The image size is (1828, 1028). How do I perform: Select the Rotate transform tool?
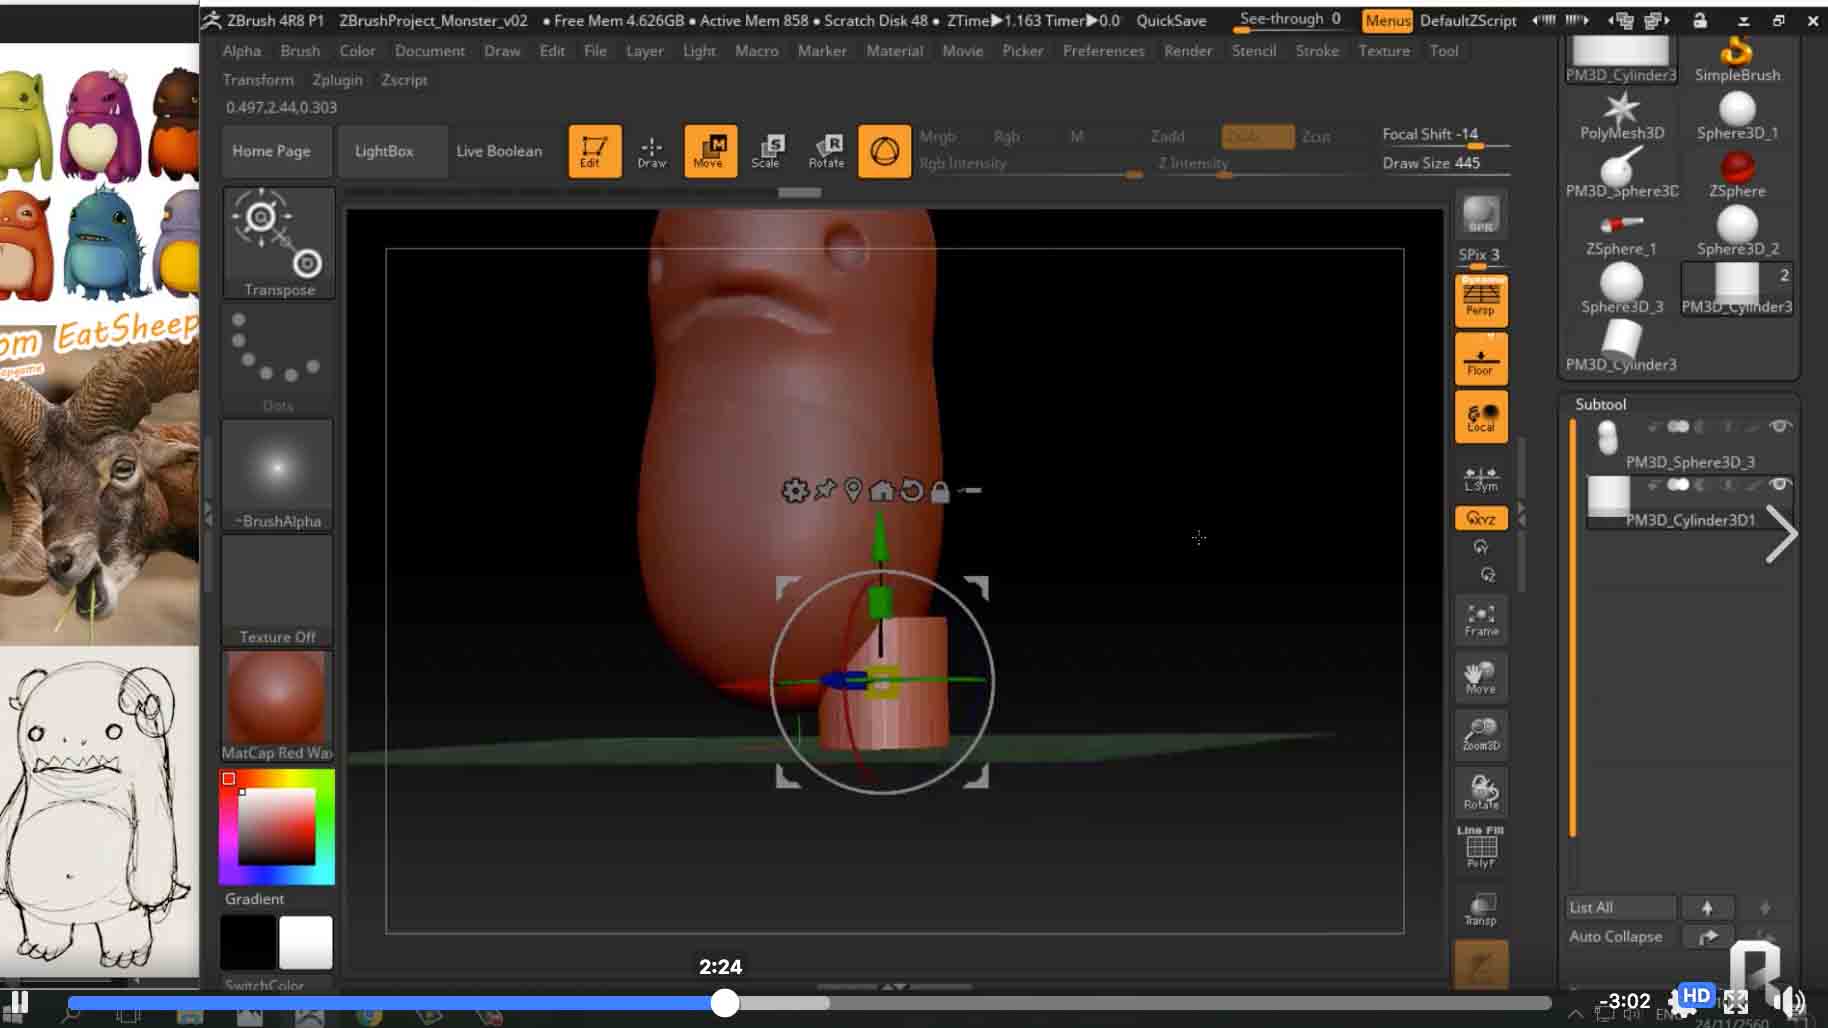tap(826, 151)
